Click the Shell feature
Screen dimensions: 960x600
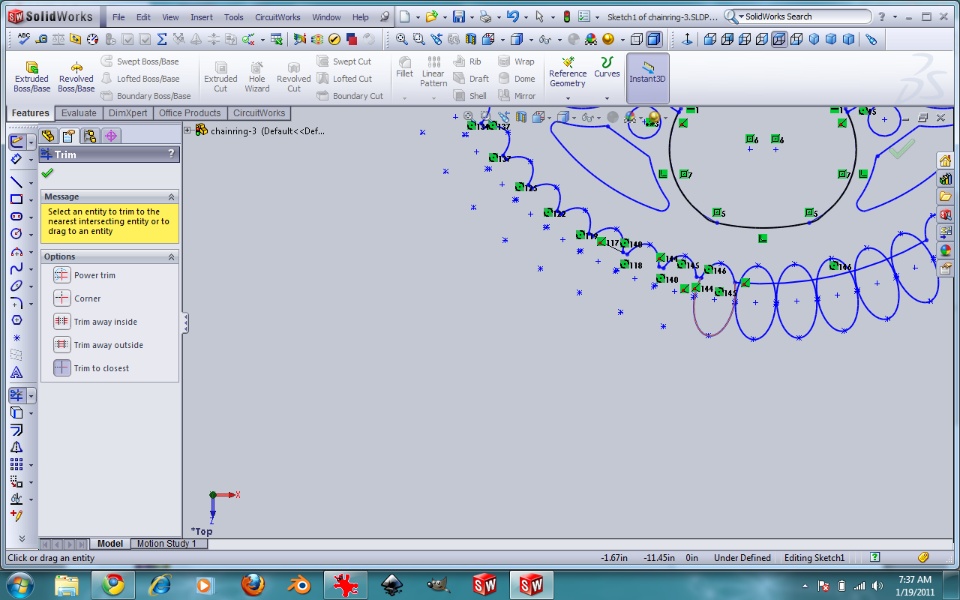point(470,96)
